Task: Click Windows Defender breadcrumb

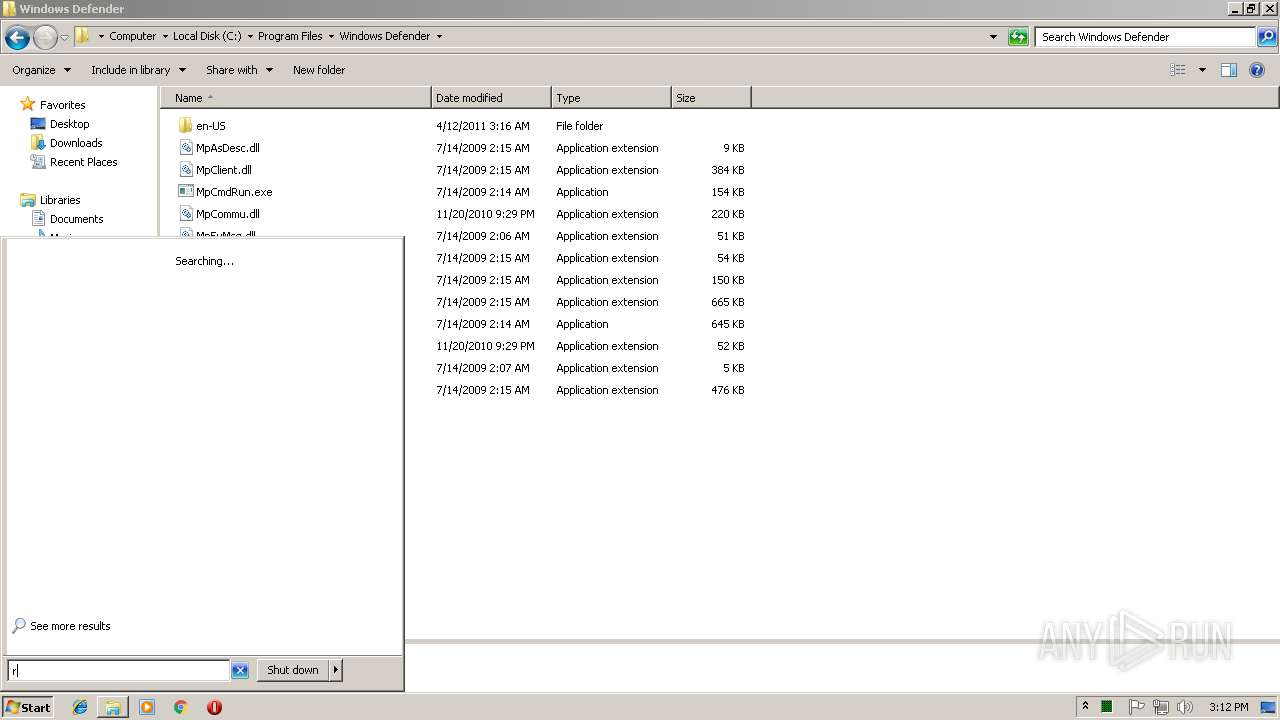Action: [385, 36]
